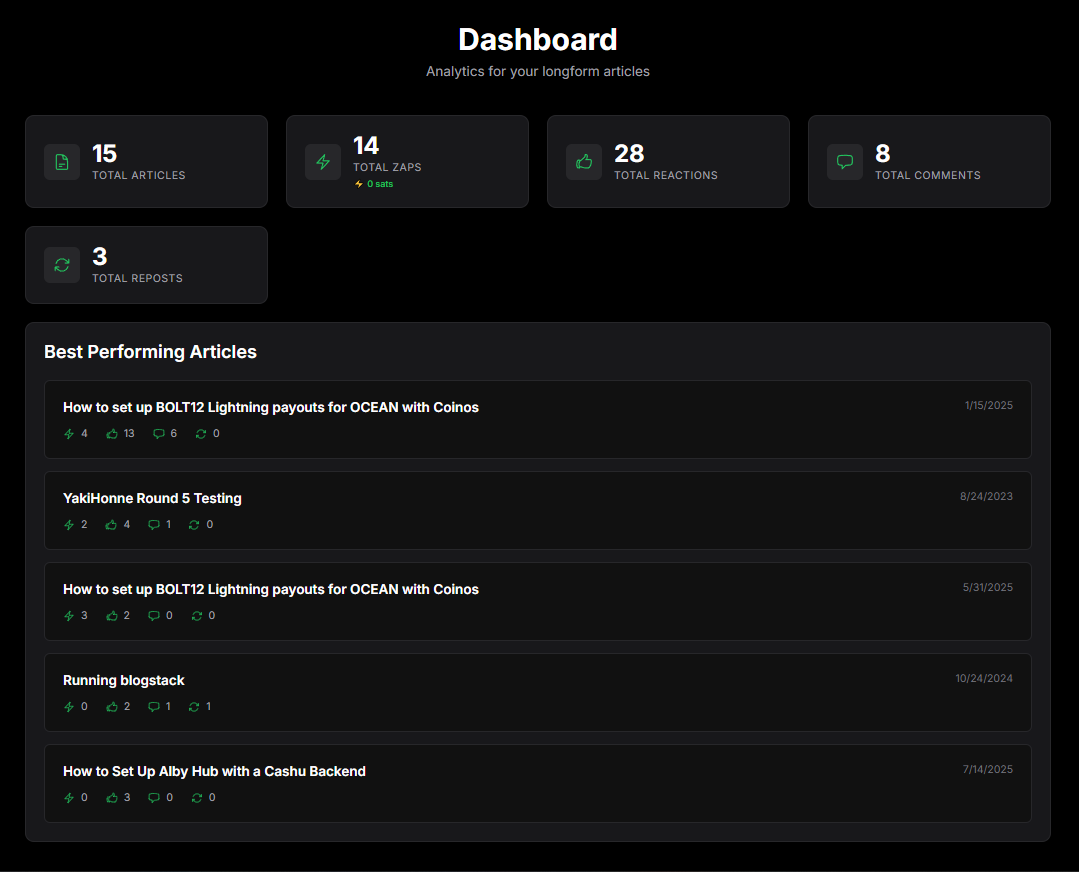This screenshot has width=1079, height=872.
Task: Open the YakiHonne Round 5 Testing article
Action: point(537,510)
